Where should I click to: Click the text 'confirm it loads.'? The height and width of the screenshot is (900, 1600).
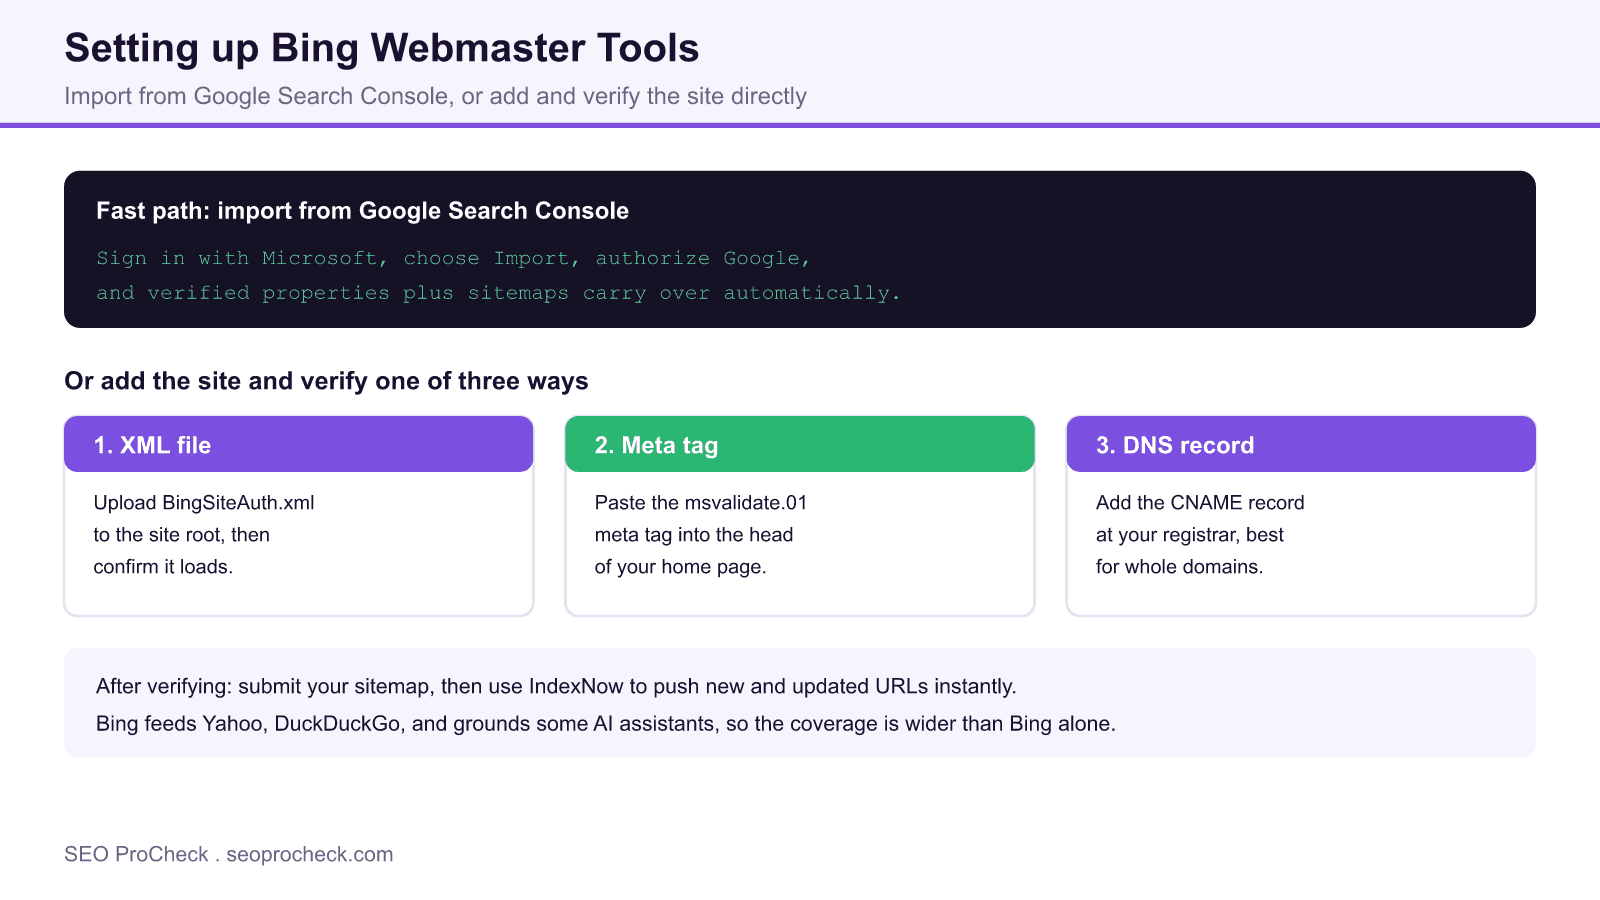coord(163,567)
